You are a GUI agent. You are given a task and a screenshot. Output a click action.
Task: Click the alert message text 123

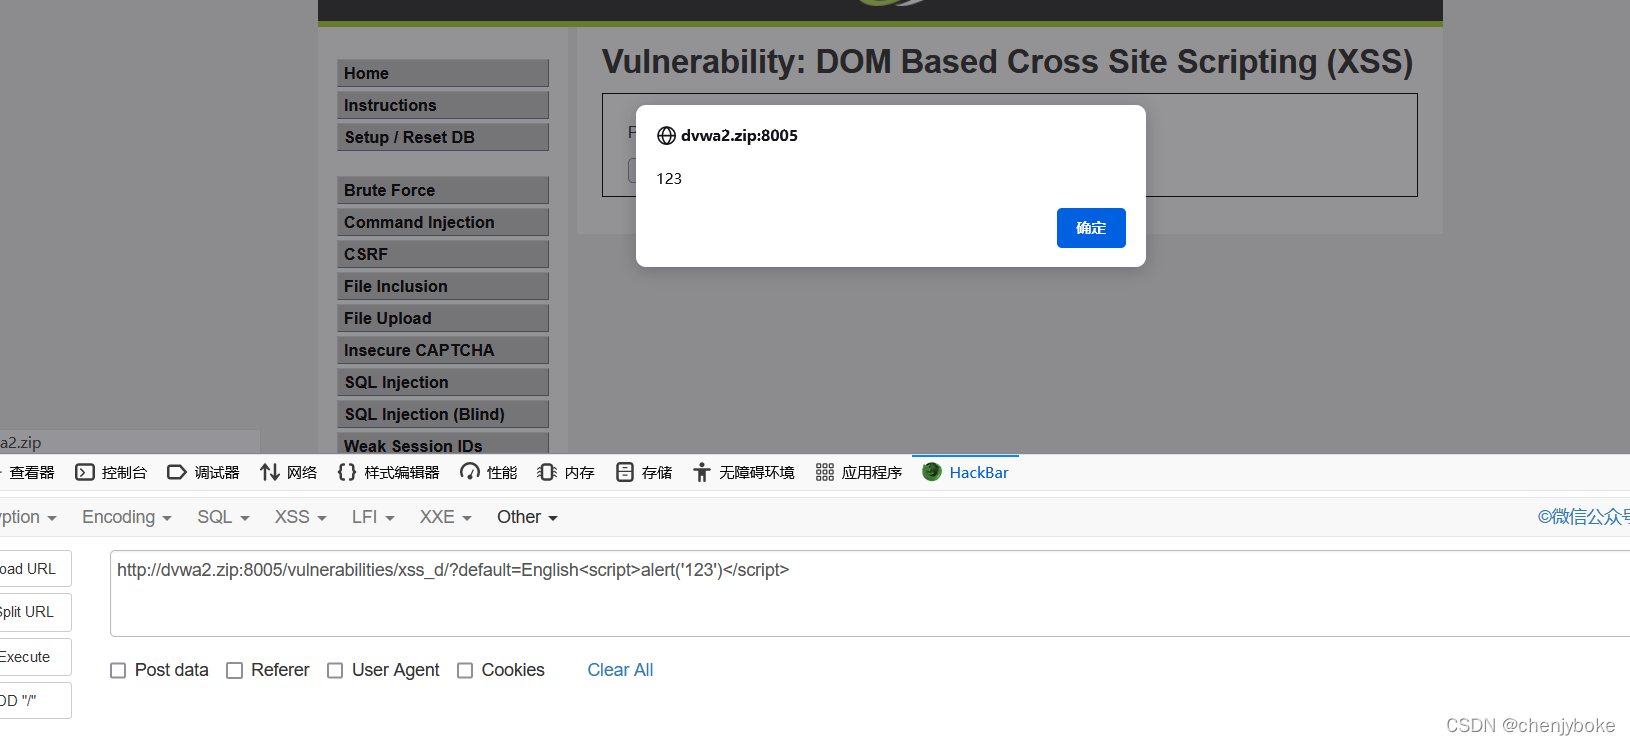point(669,179)
